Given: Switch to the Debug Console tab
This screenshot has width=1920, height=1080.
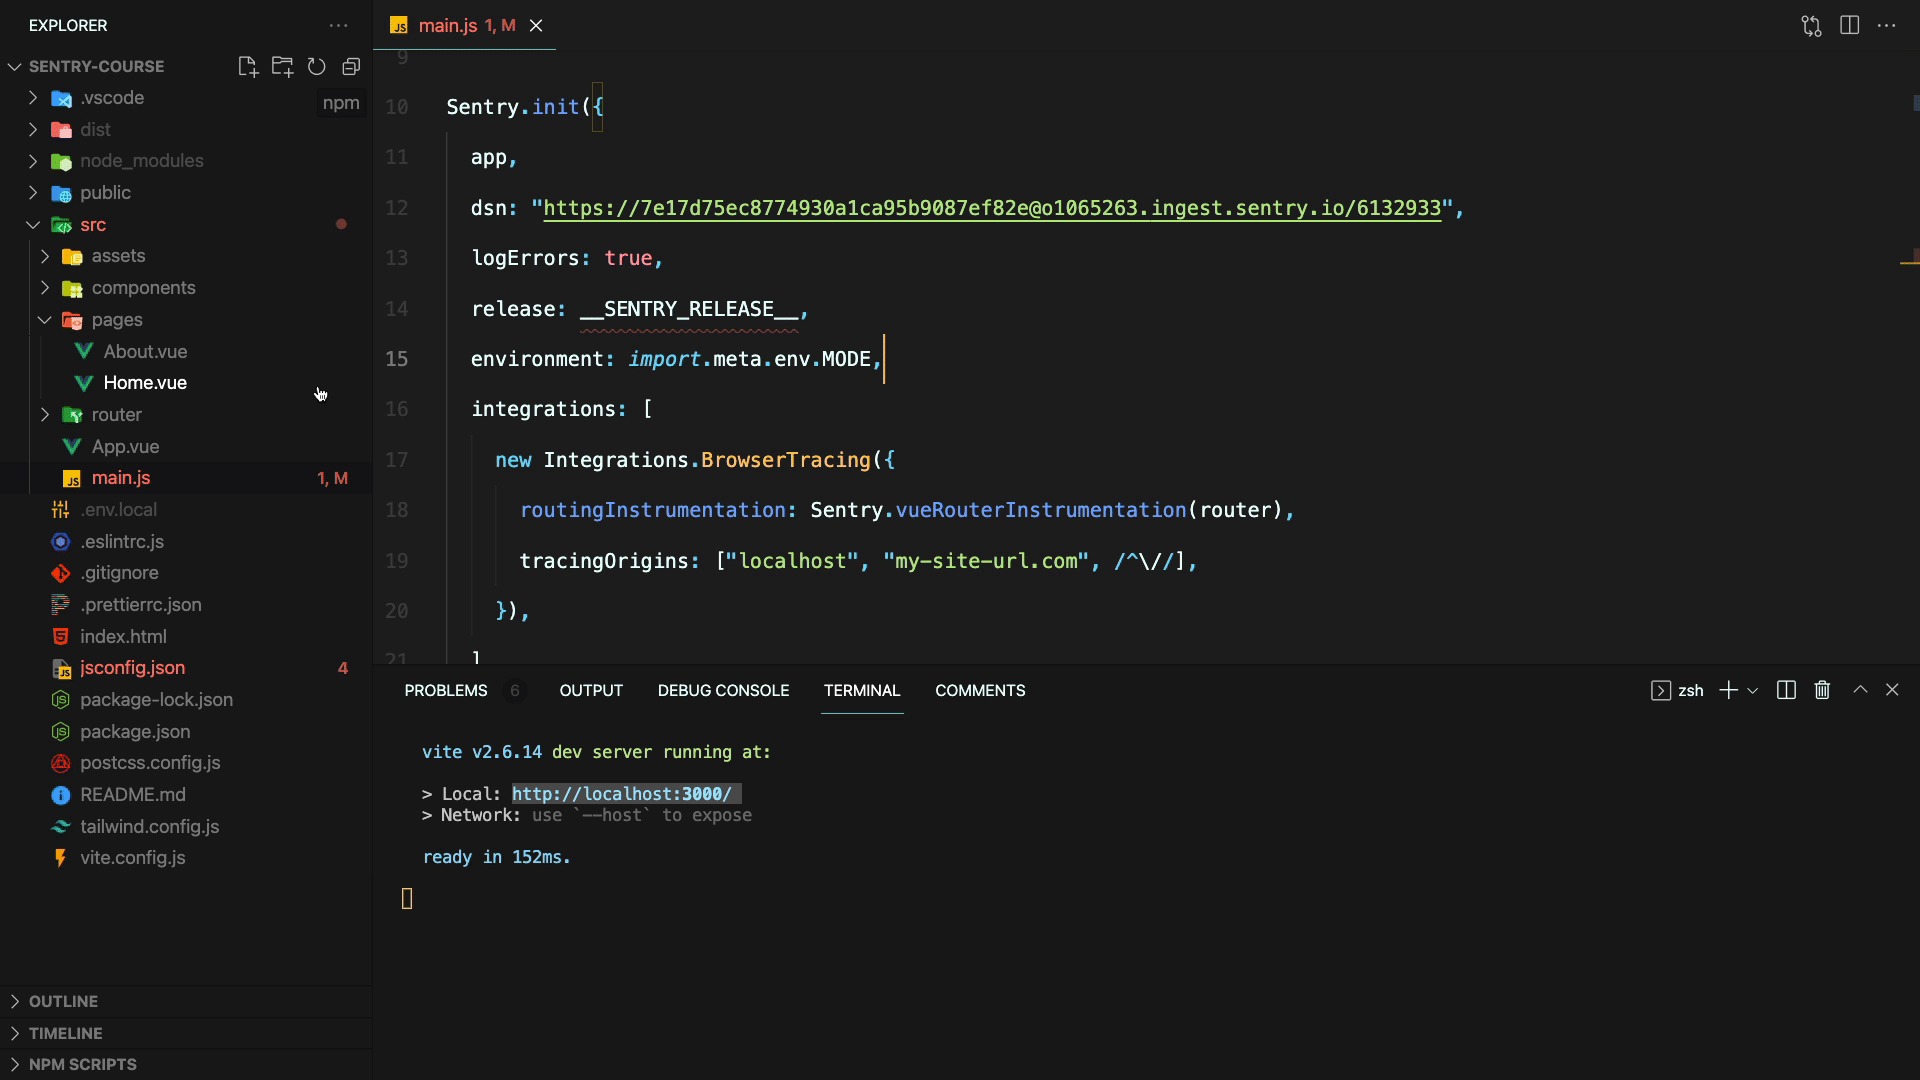Looking at the screenshot, I should click(723, 690).
